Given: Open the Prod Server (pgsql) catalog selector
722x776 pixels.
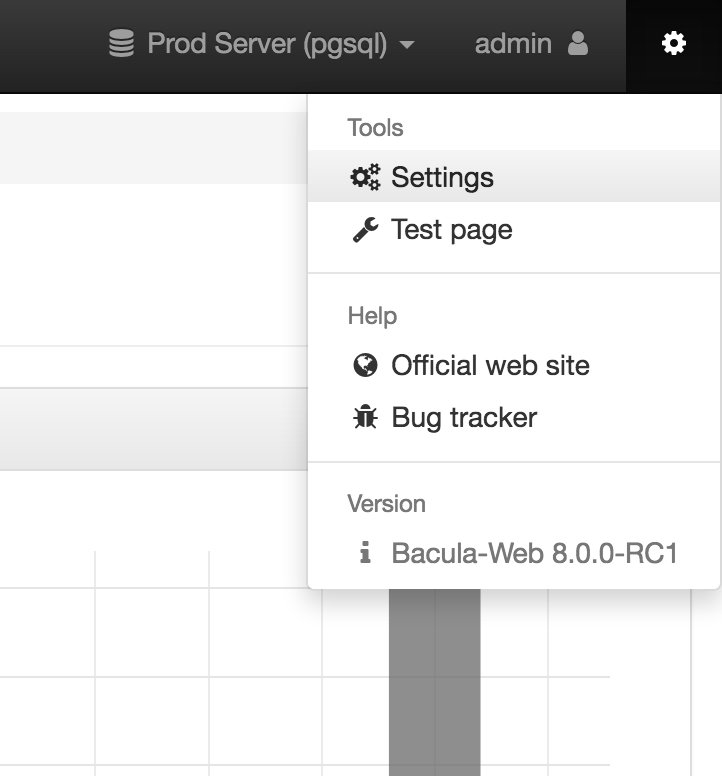Looking at the screenshot, I should click(267, 44).
